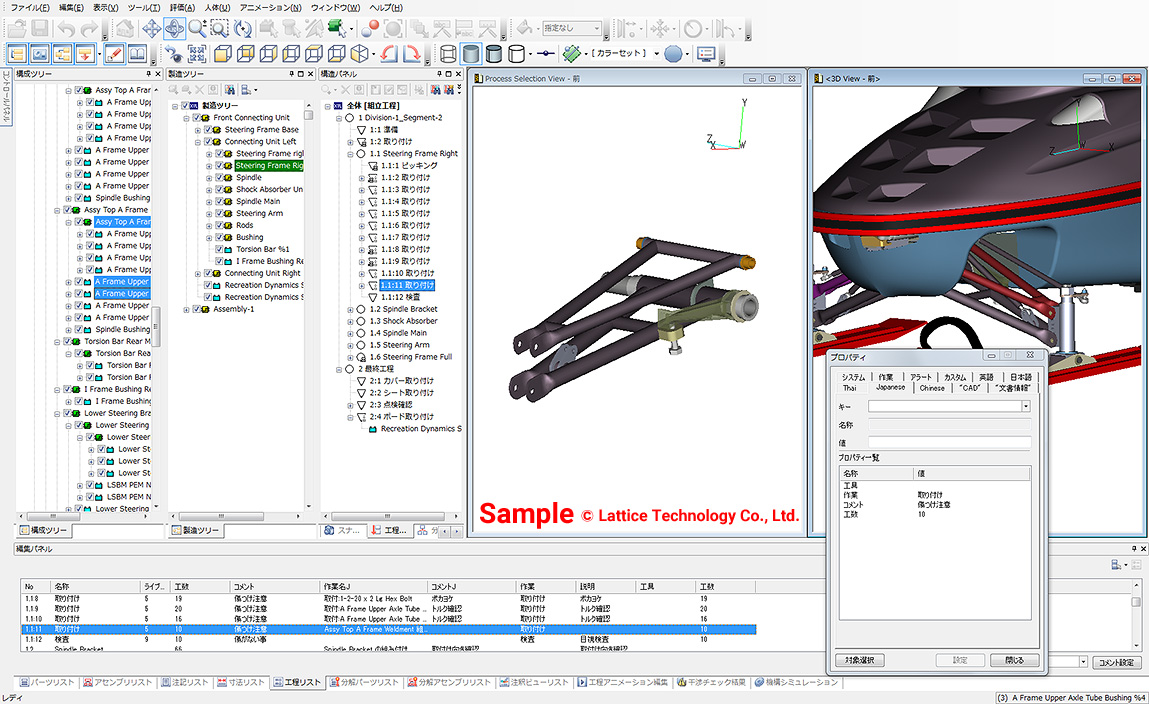Select the rotate view tool

point(174,29)
